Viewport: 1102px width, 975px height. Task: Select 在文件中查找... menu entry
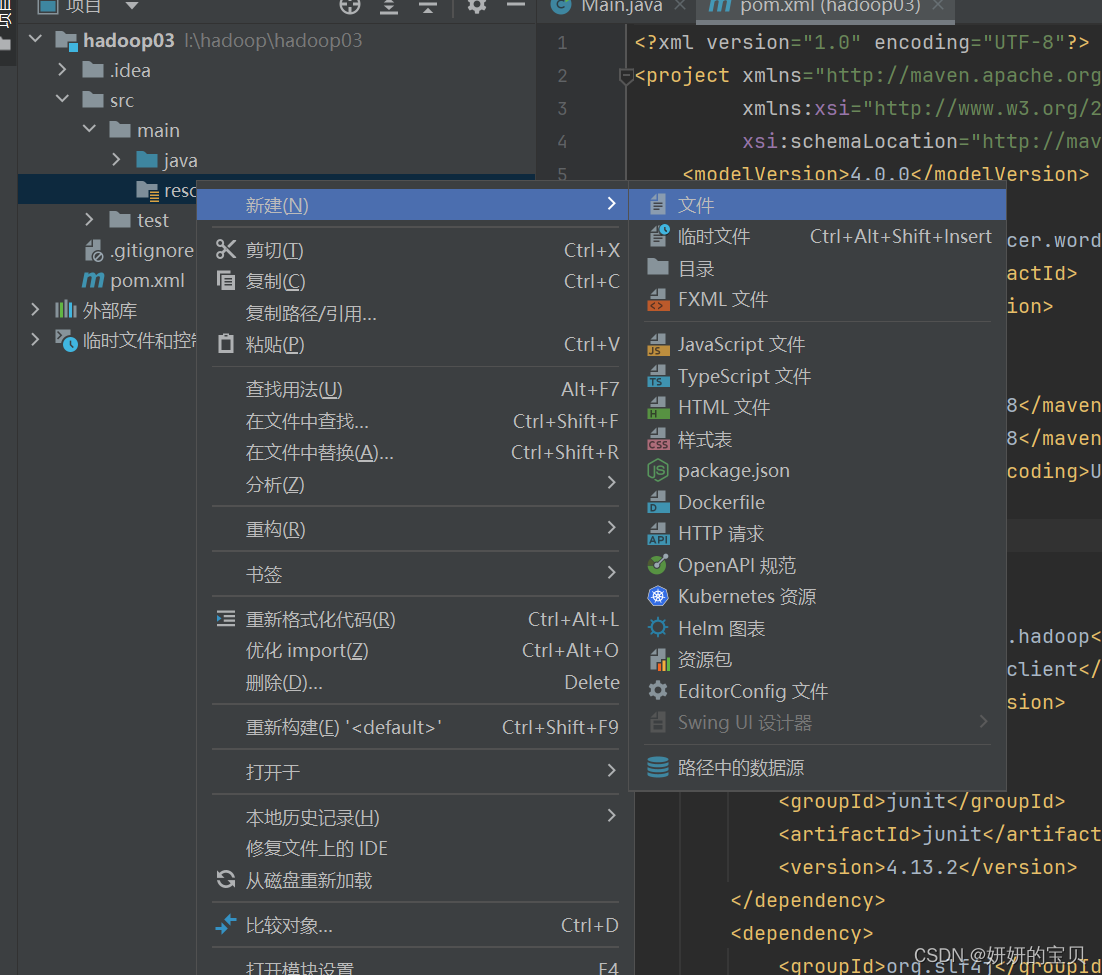click(x=307, y=422)
